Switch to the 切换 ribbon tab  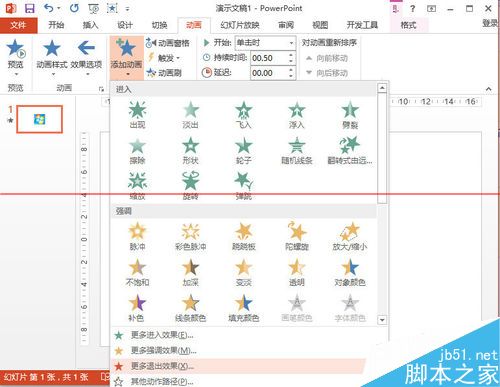point(159,25)
